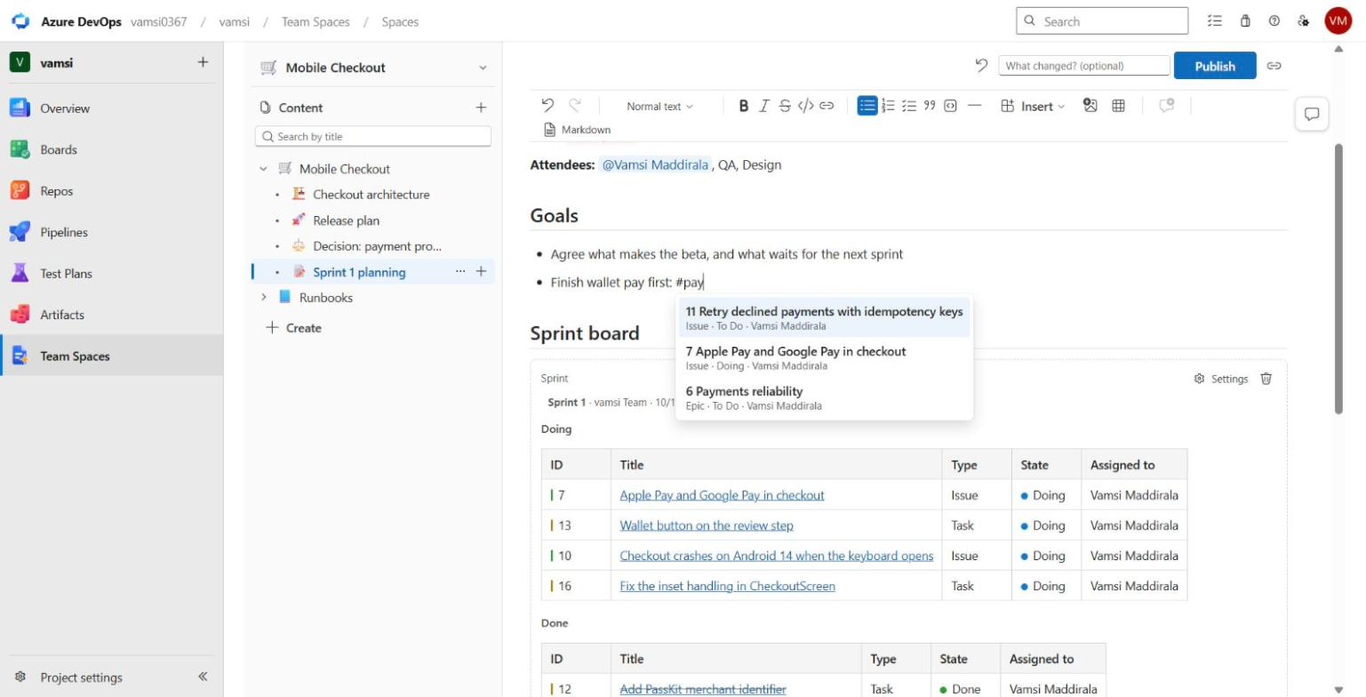
Task: Apply block quote formatting
Action: pos(930,106)
